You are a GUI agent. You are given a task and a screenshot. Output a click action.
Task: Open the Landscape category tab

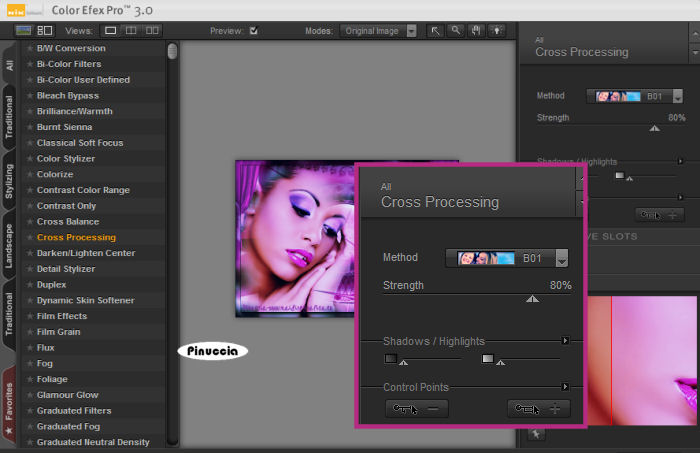pos(9,246)
